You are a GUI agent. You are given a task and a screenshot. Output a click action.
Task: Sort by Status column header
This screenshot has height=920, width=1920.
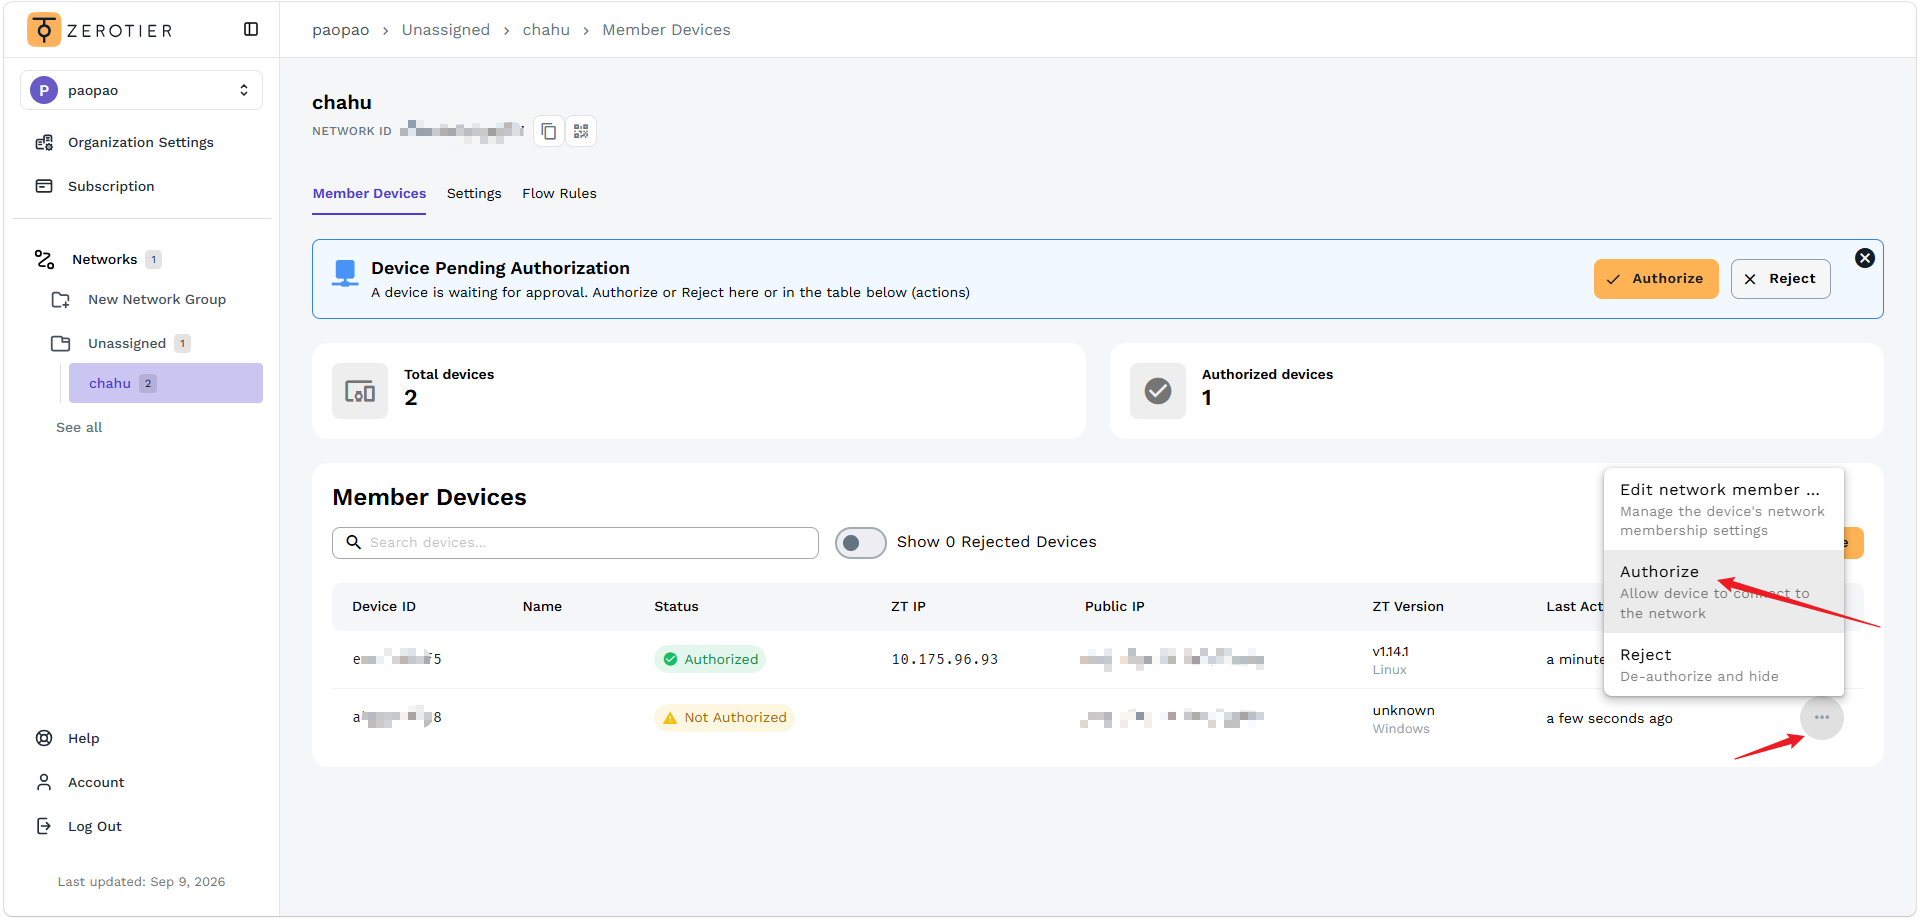click(x=676, y=607)
